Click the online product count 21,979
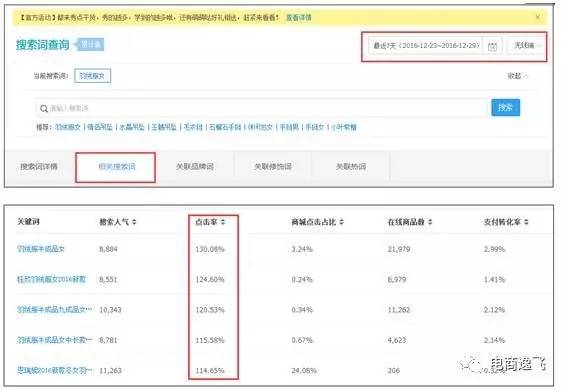This screenshot has height=389, width=563. pyautogui.click(x=399, y=249)
